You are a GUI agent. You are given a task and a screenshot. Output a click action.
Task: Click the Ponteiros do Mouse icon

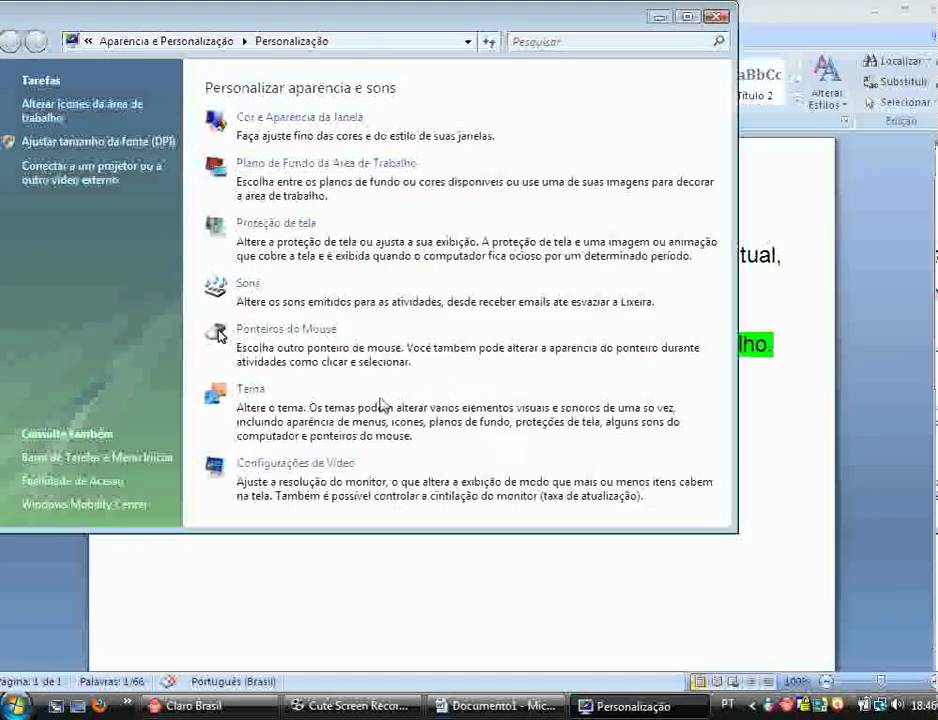[216, 332]
